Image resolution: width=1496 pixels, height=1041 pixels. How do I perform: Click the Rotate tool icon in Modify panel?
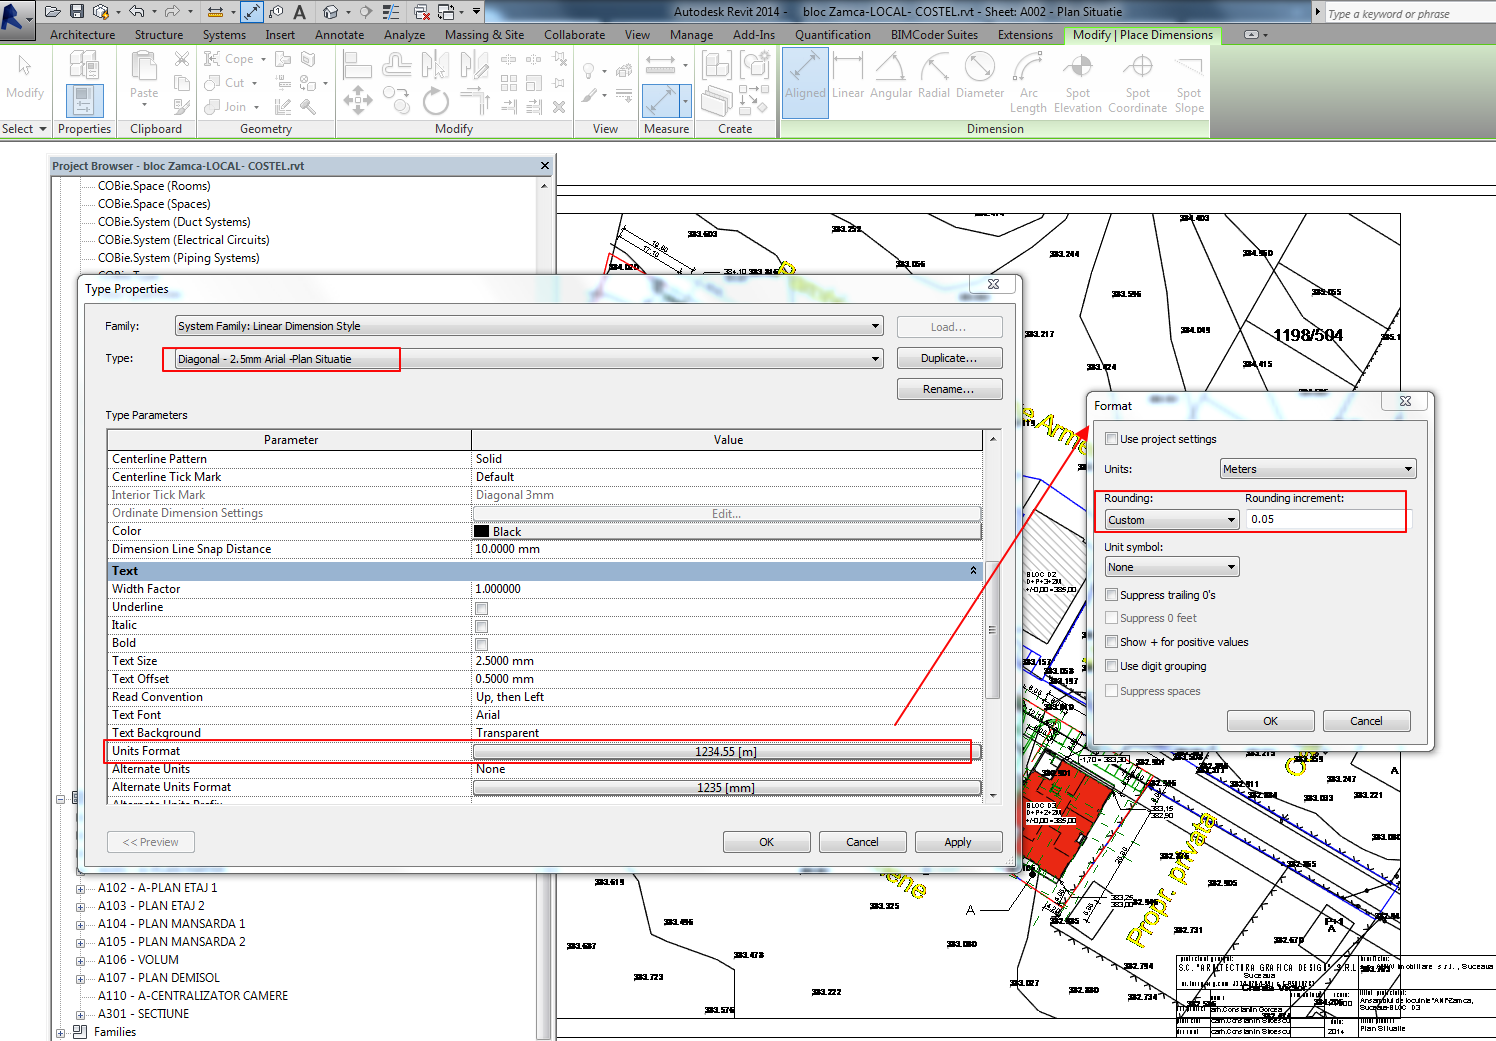[435, 100]
